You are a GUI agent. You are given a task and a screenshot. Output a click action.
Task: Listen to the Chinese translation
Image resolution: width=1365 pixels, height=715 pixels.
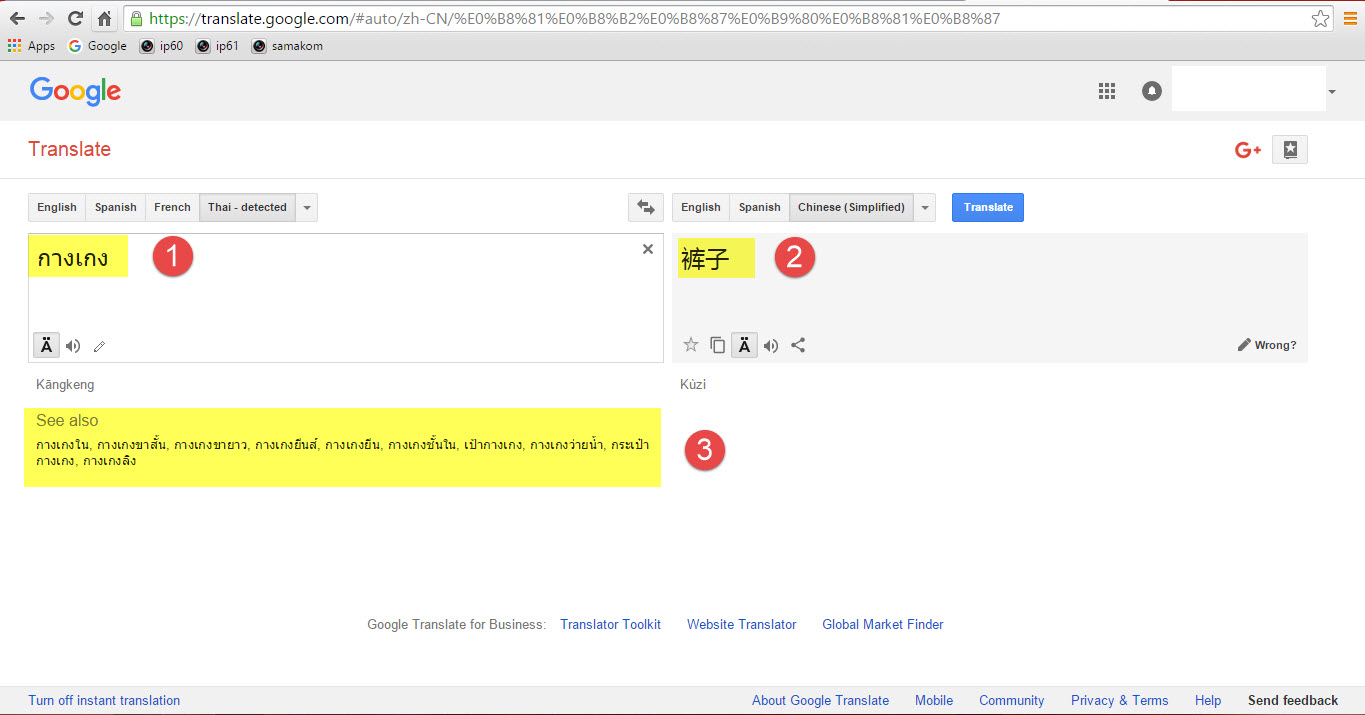pyautogui.click(x=771, y=346)
